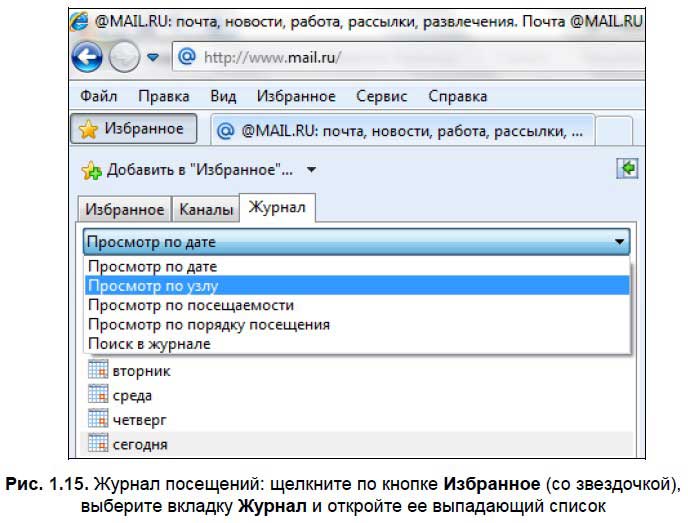Click the Просмотр по дате combo box
Screen dimensions: 688x523
(356, 242)
